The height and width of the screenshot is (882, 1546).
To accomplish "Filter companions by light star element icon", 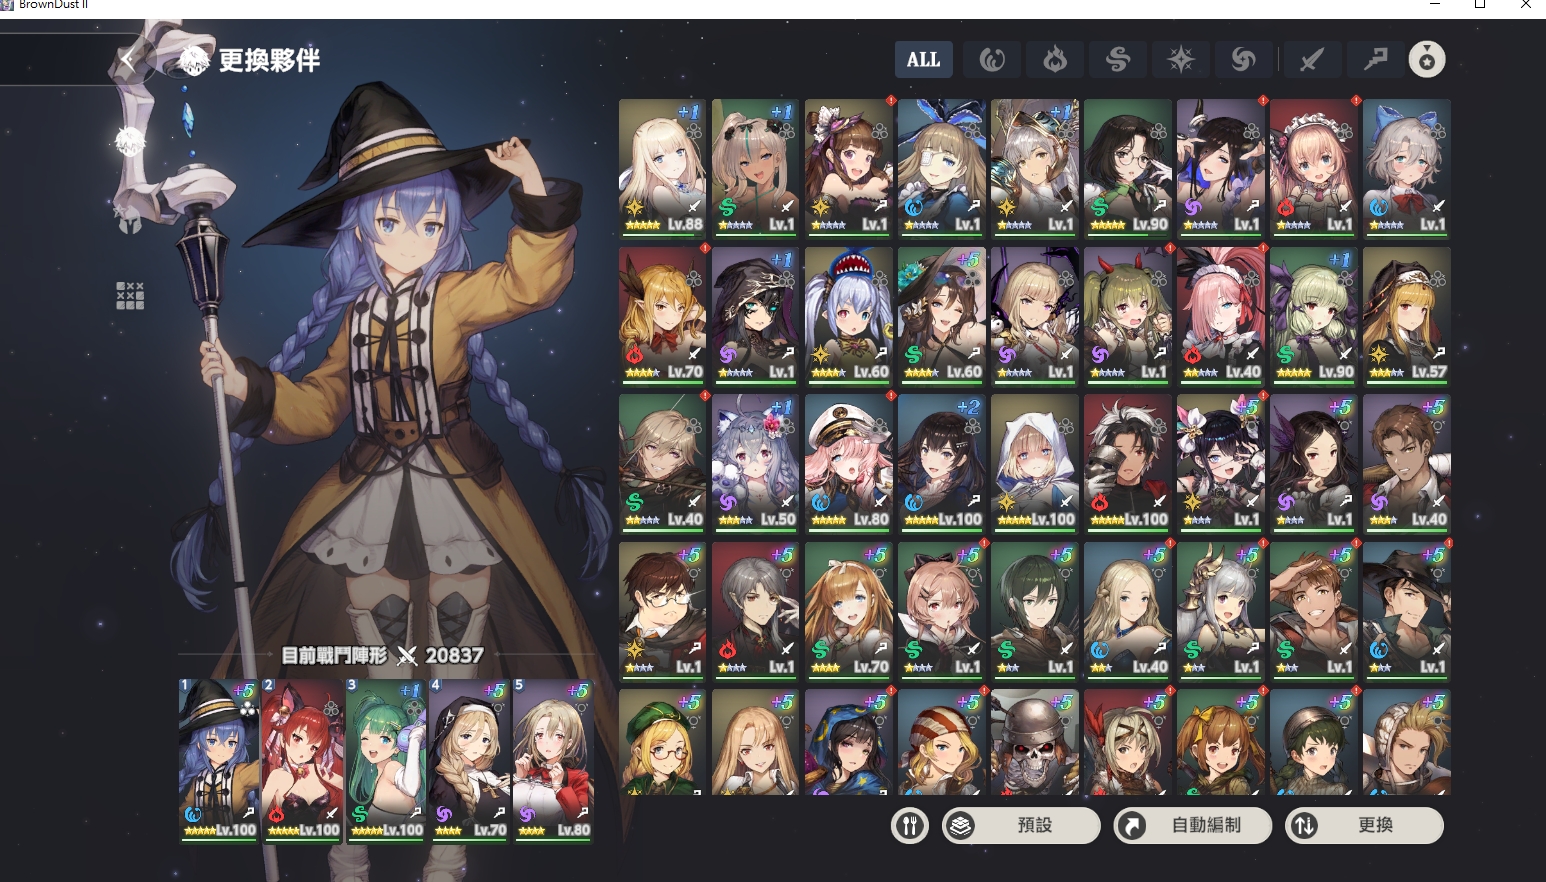I will tap(1180, 60).
